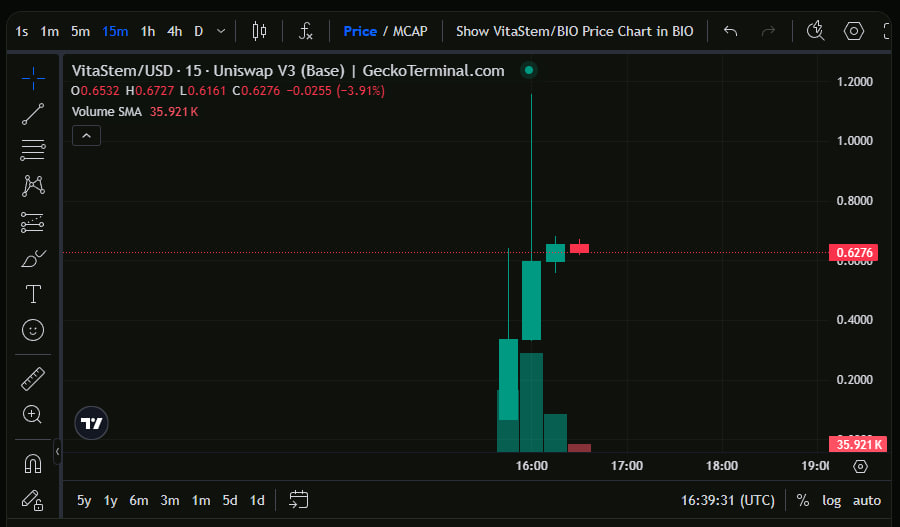Click the fullscreen mode icon
This screenshot has height=527, width=900.
tap(887, 31)
